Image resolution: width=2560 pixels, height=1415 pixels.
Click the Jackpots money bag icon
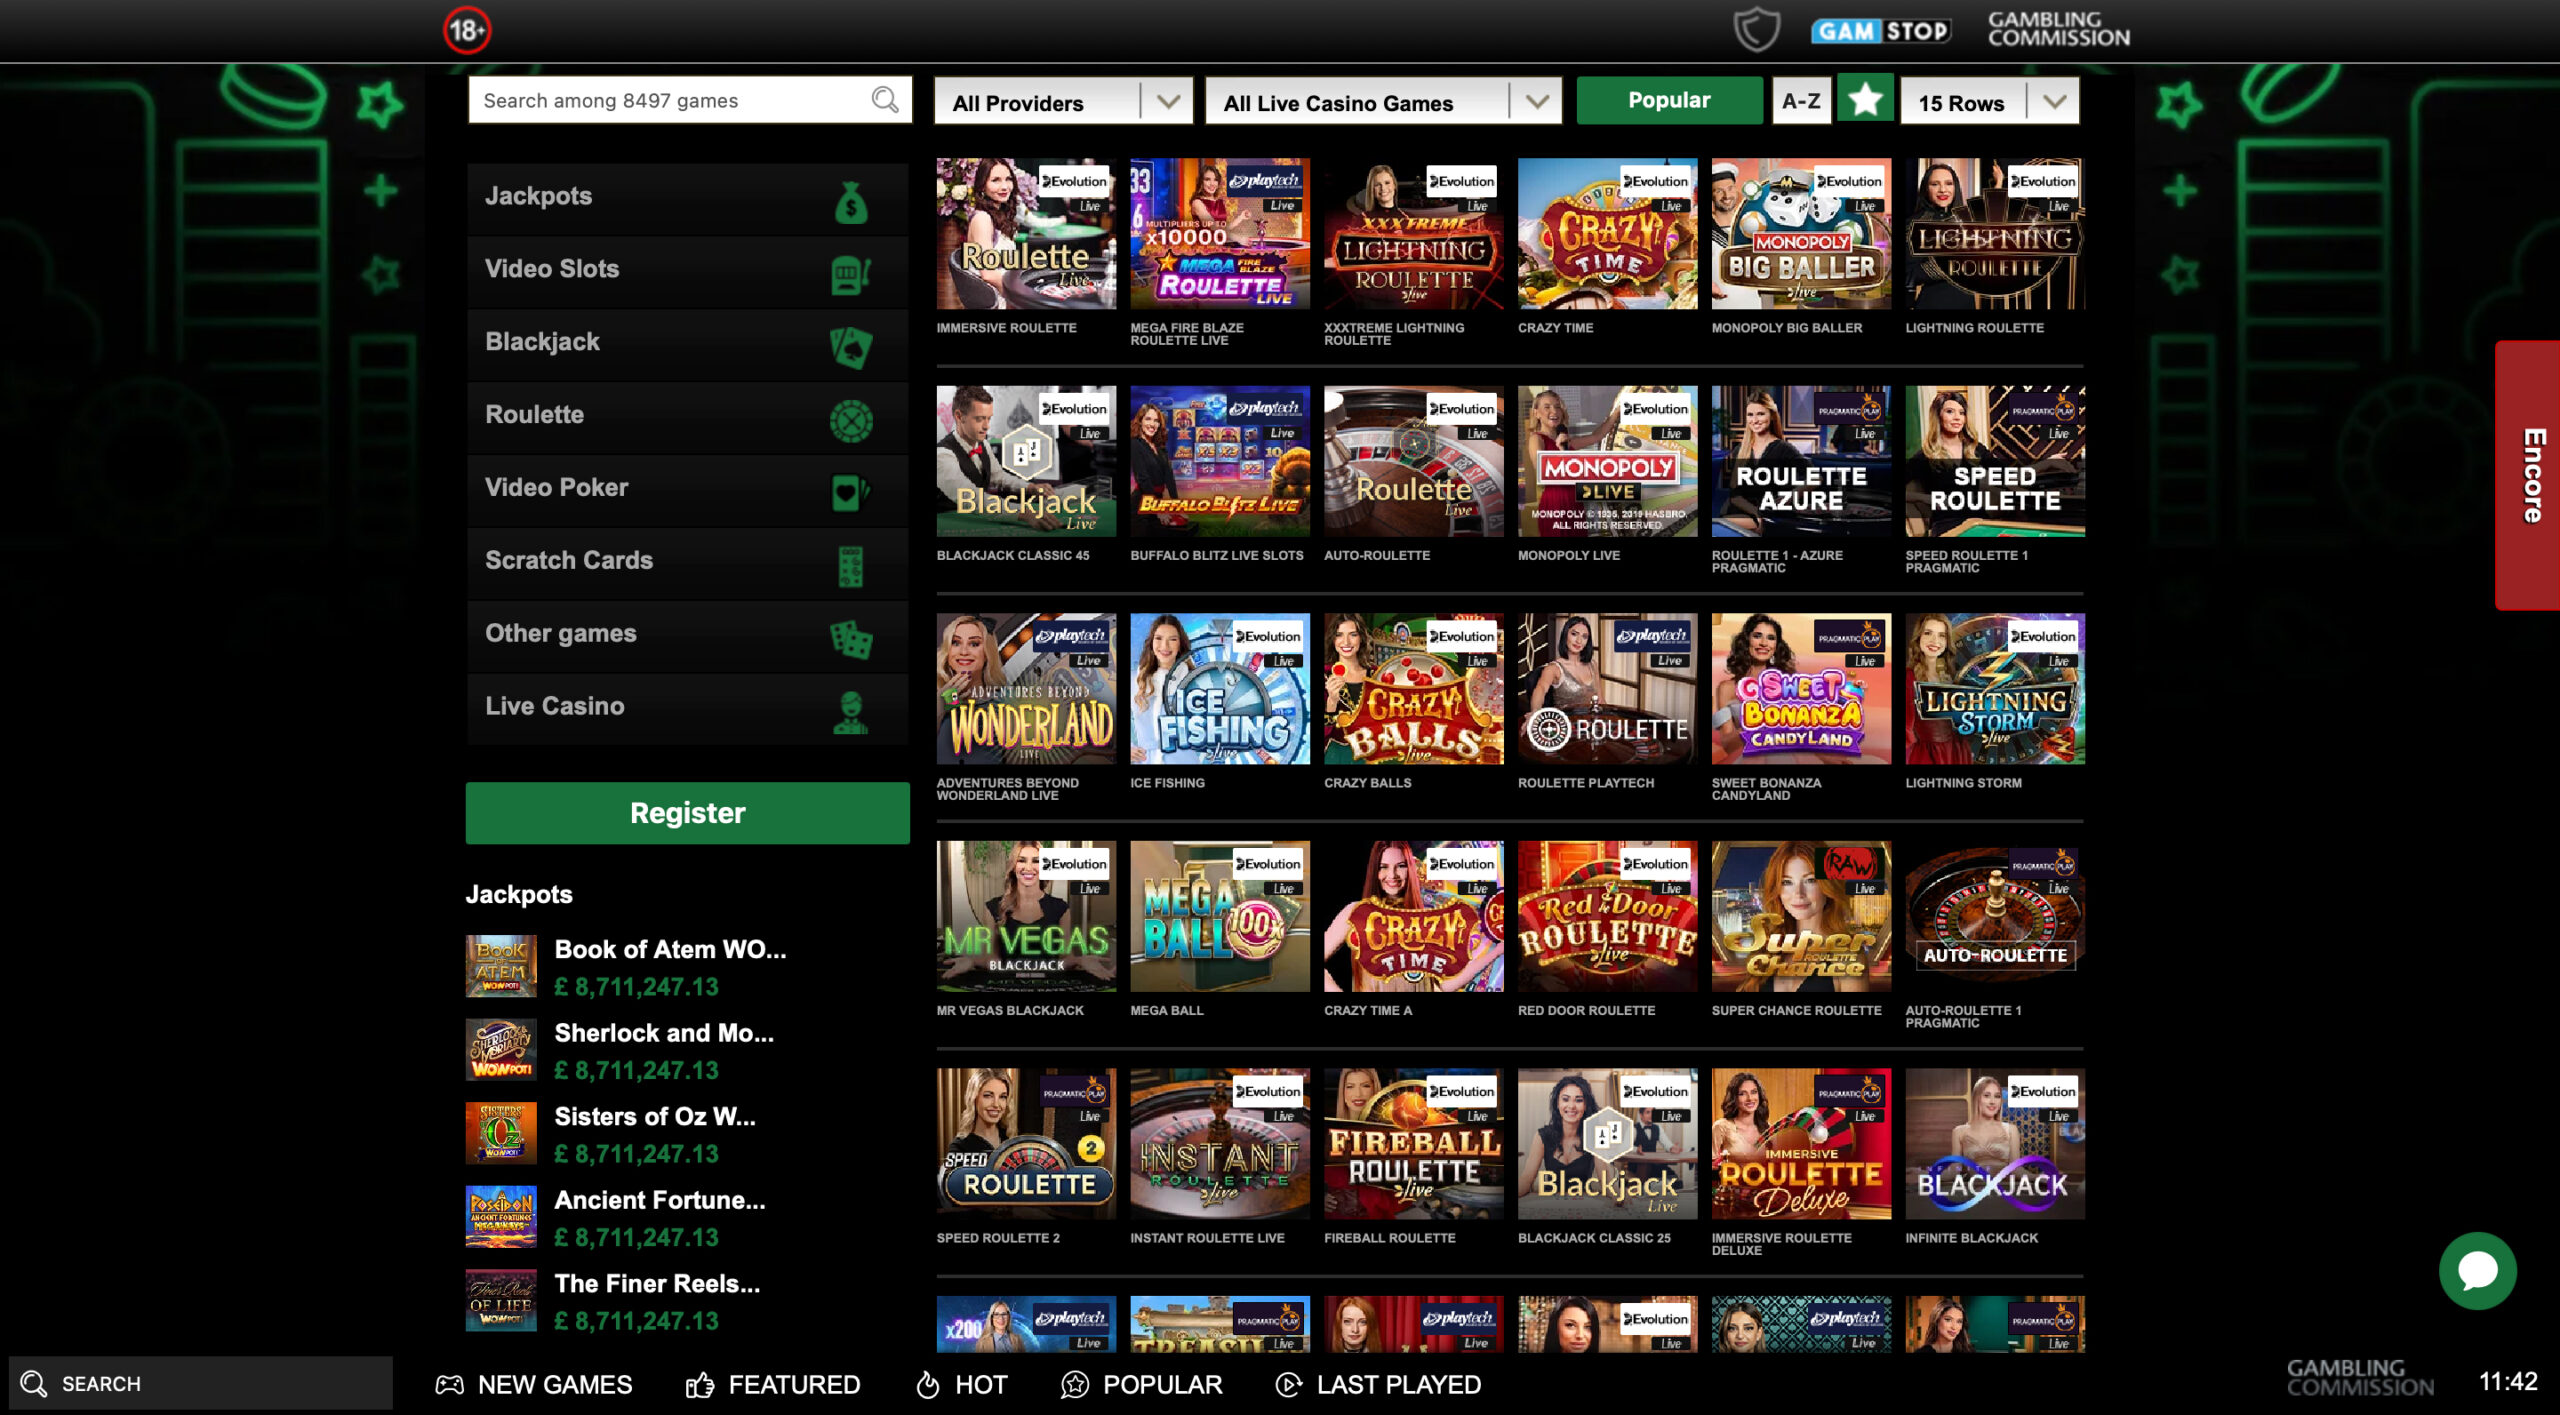click(x=851, y=201)
